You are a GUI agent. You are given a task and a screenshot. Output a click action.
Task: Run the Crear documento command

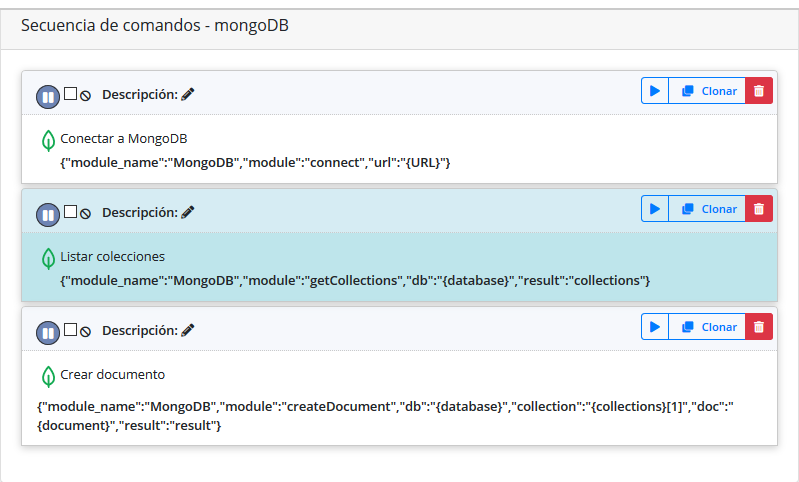tap(655, 327)
